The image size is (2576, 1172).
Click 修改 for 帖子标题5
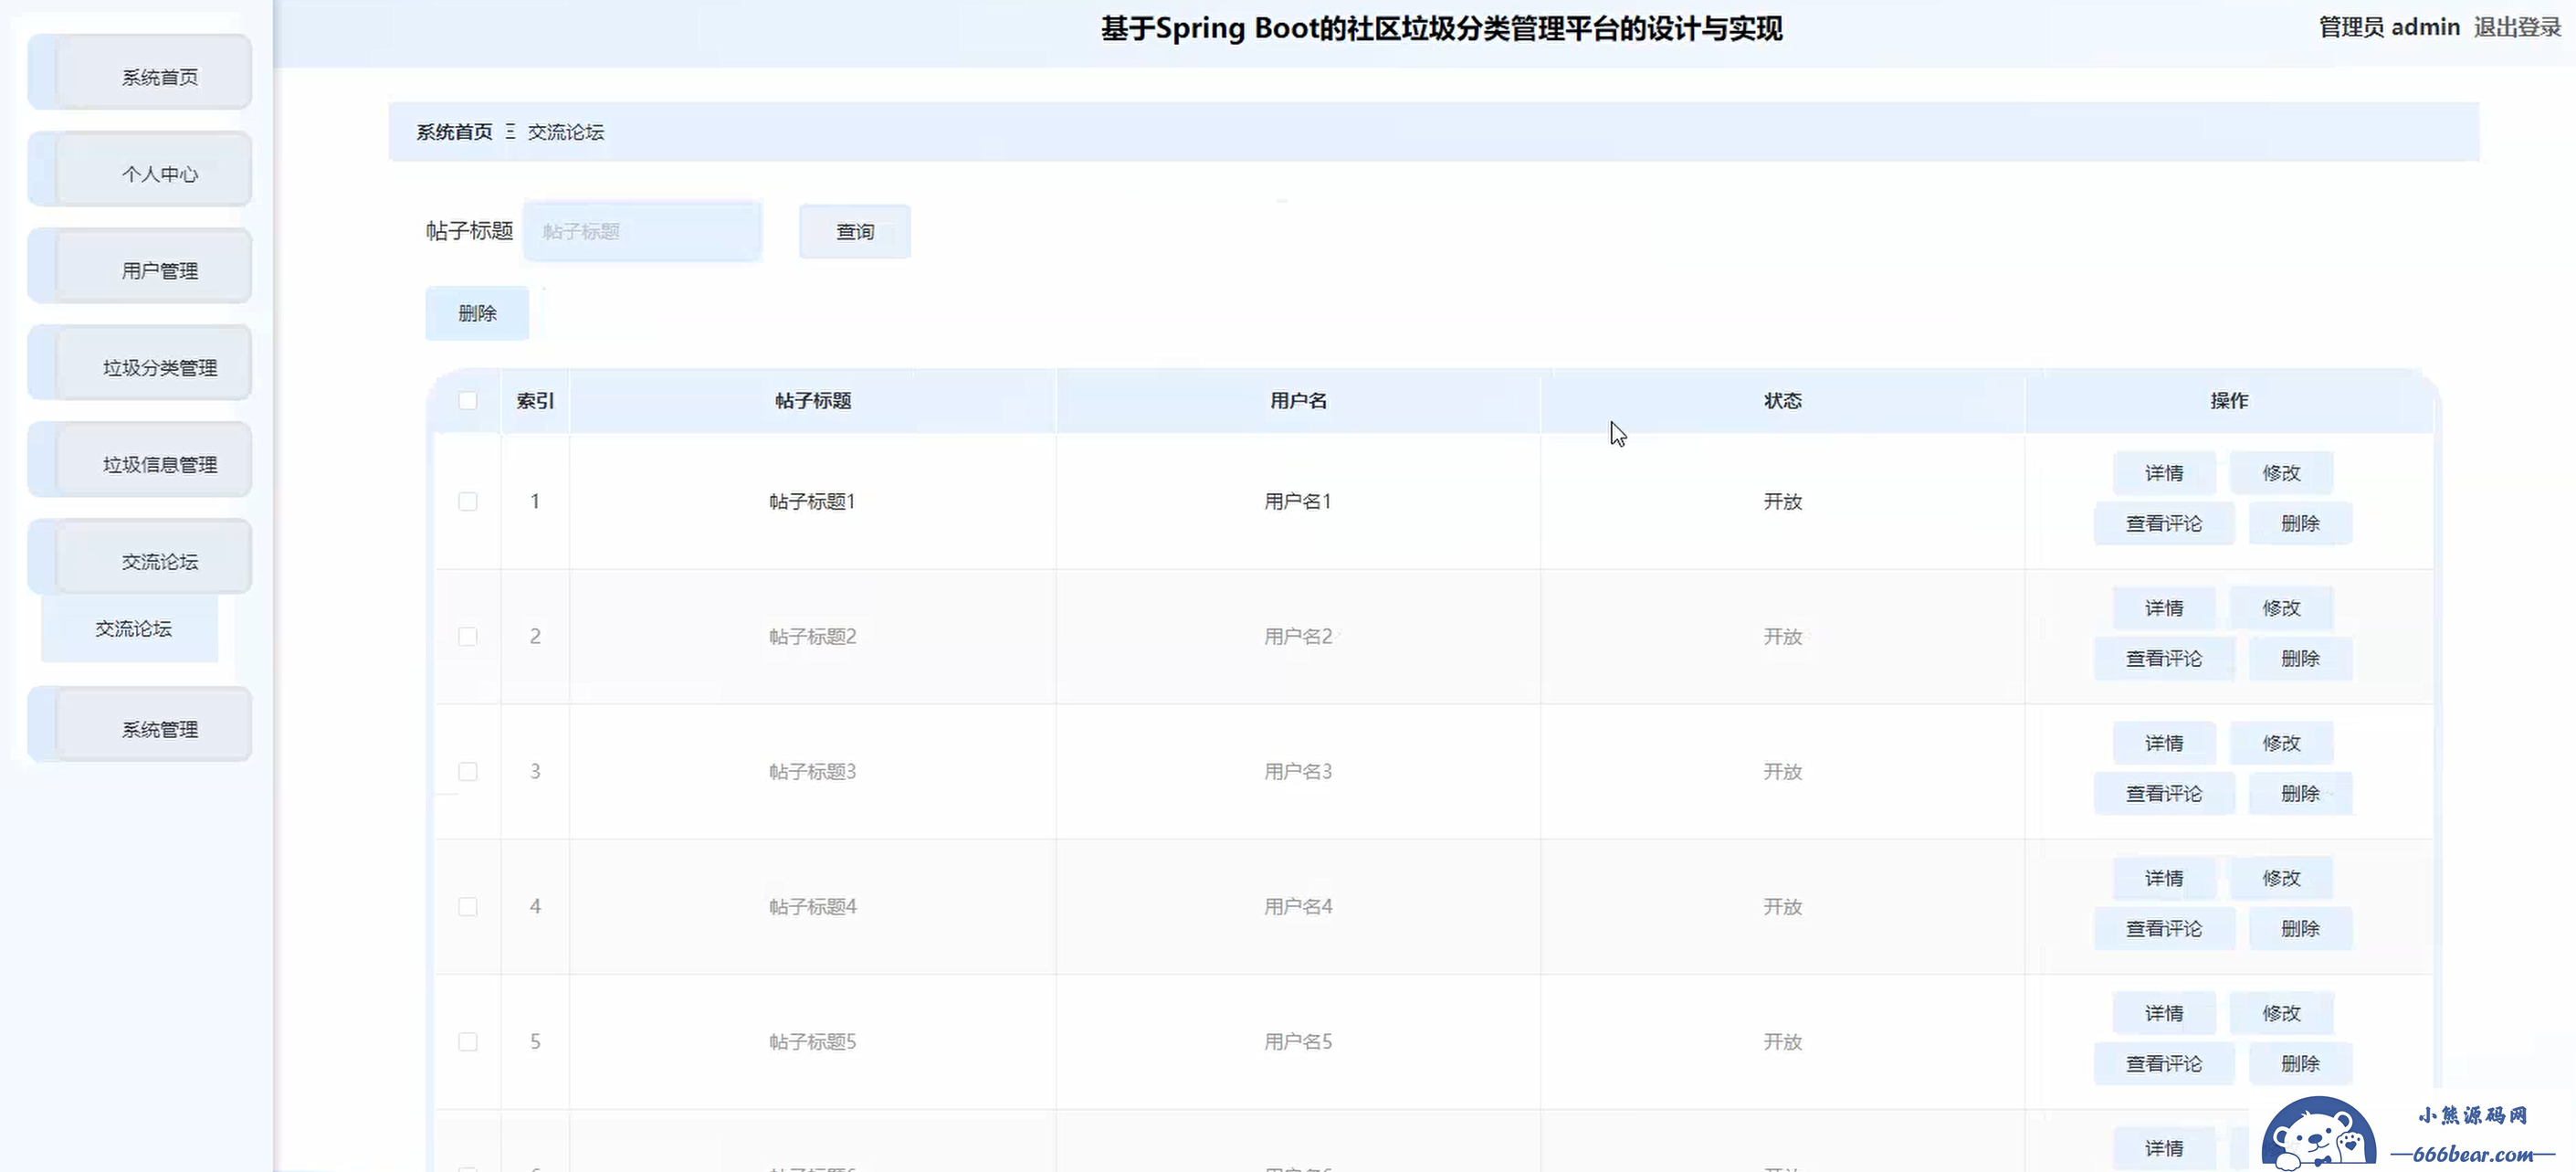(2281, 1013)
